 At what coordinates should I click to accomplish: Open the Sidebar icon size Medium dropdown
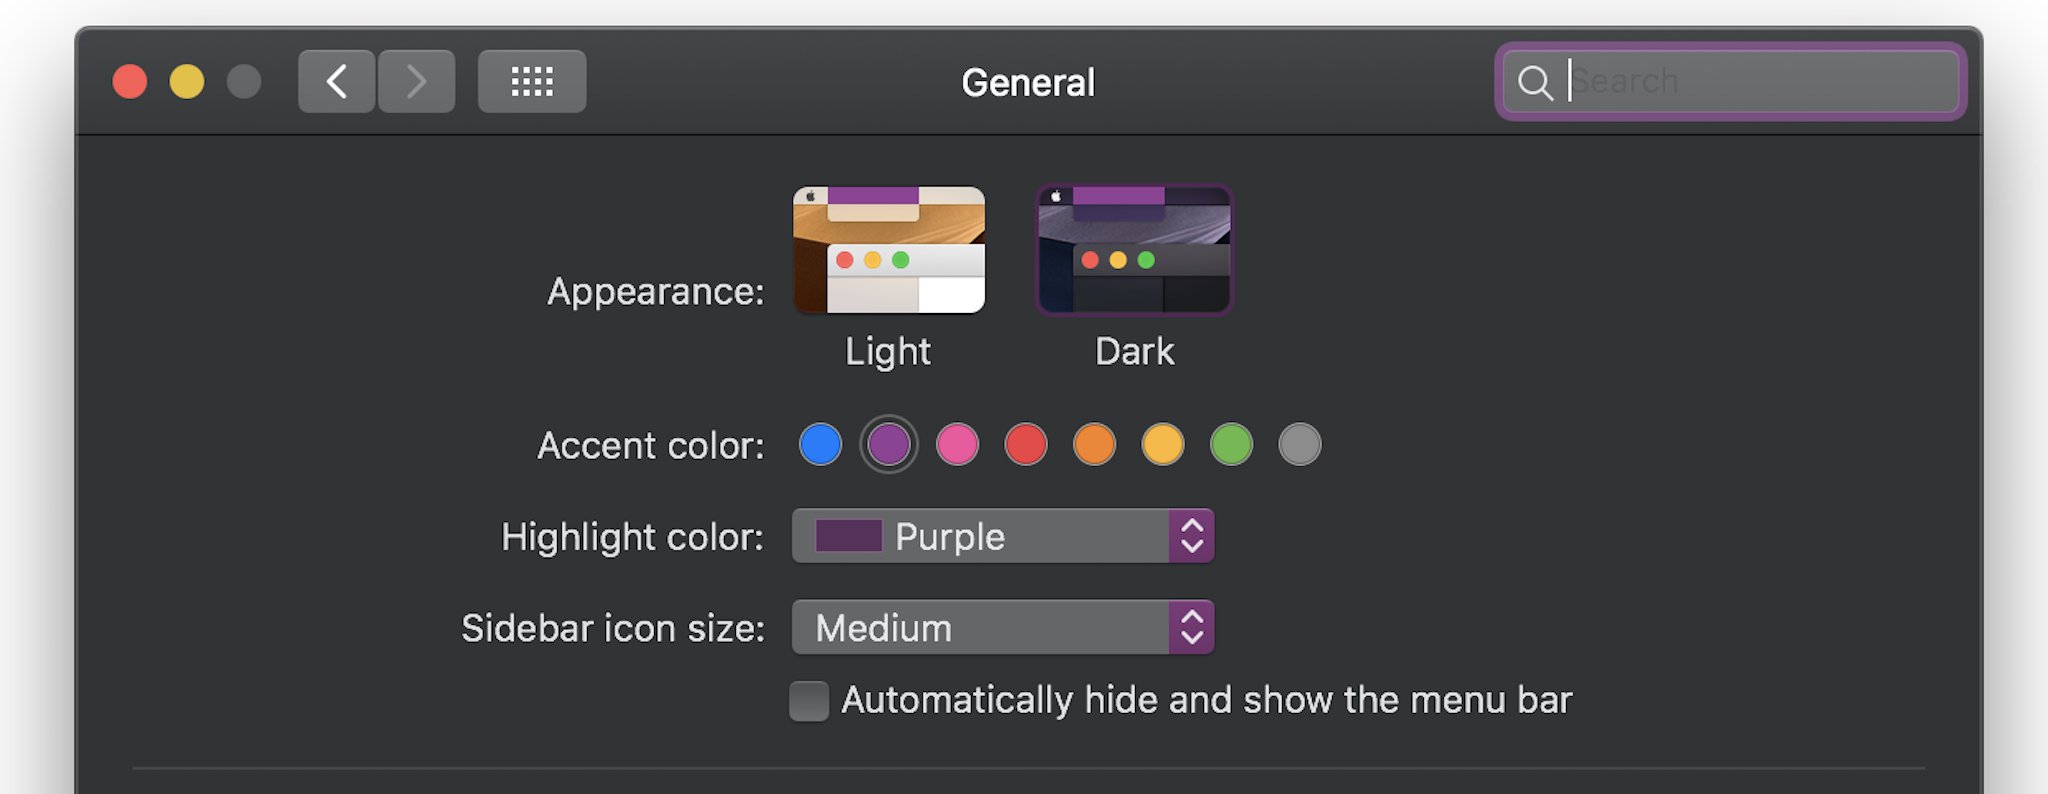[x=1003, y=627]
